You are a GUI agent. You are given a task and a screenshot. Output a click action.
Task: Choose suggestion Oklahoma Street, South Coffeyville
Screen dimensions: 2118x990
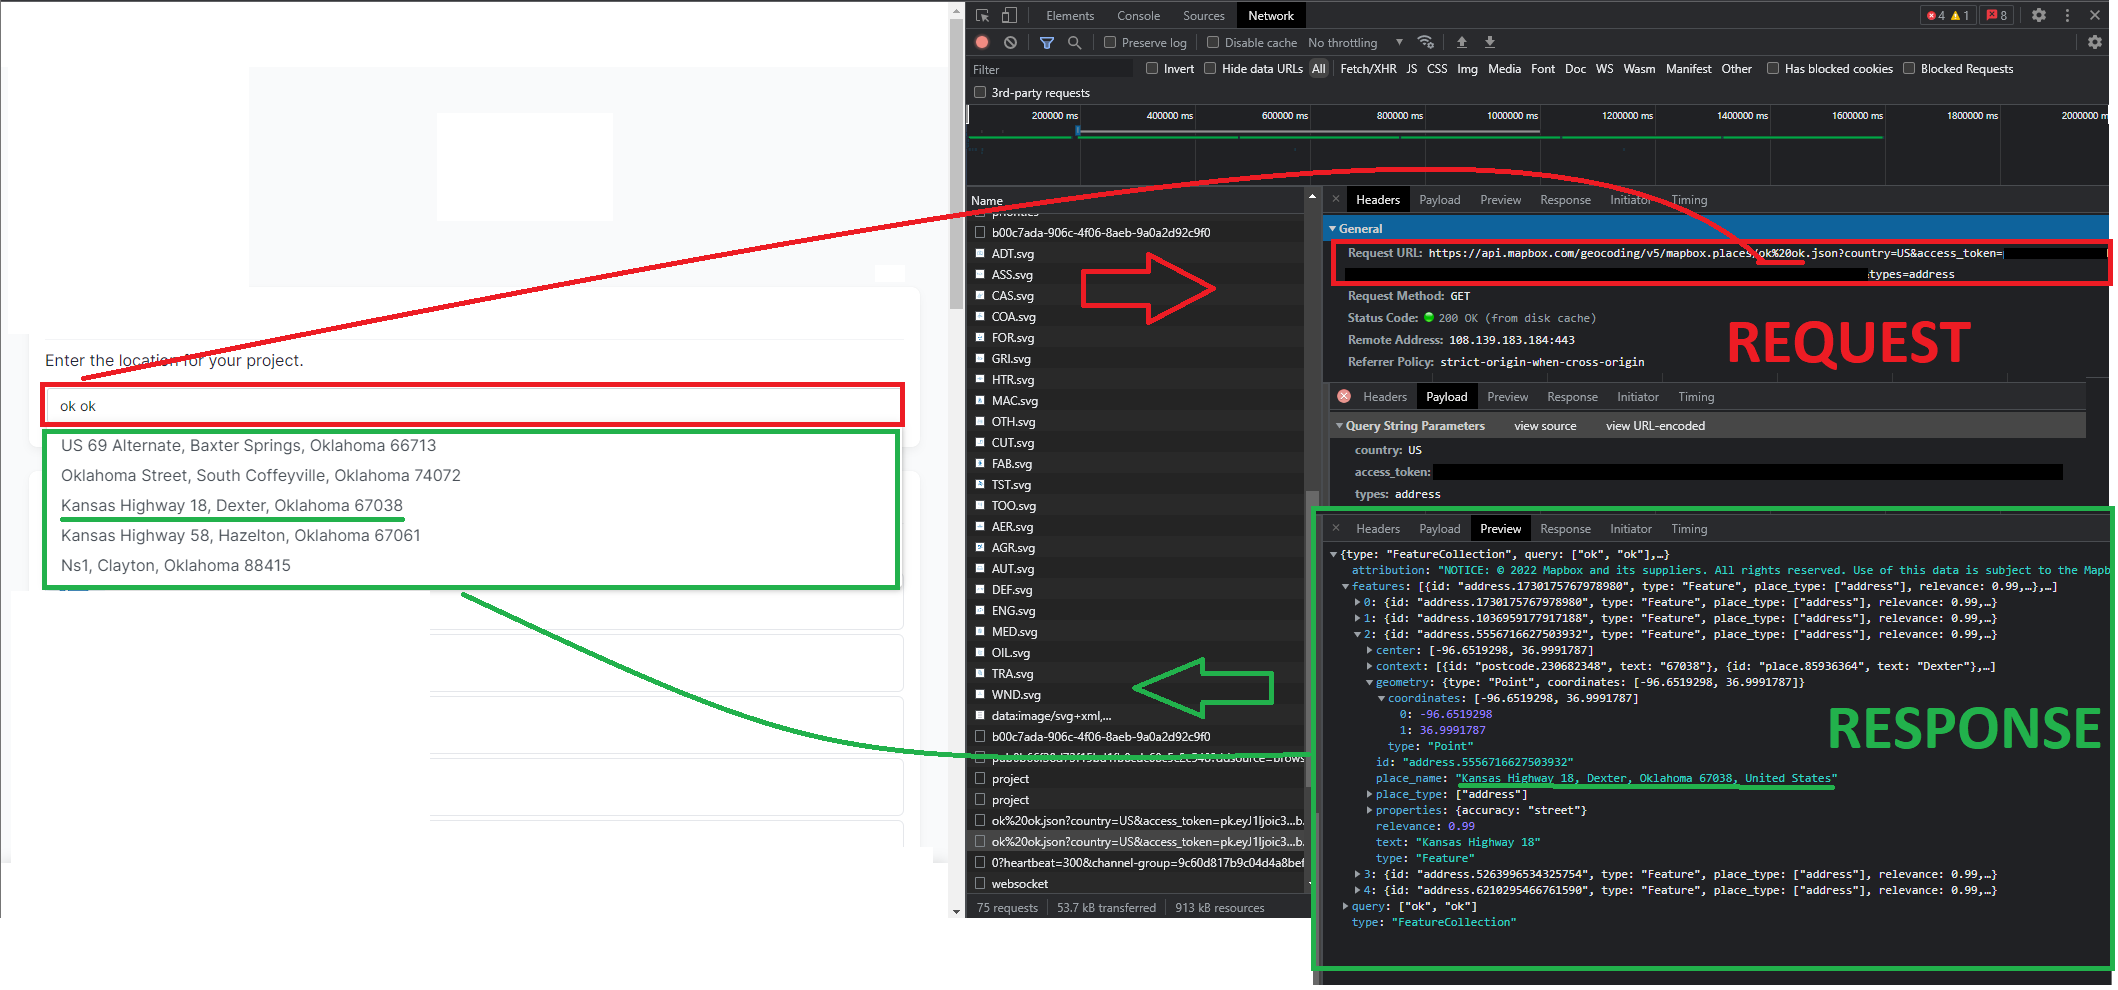coord(260,475)
